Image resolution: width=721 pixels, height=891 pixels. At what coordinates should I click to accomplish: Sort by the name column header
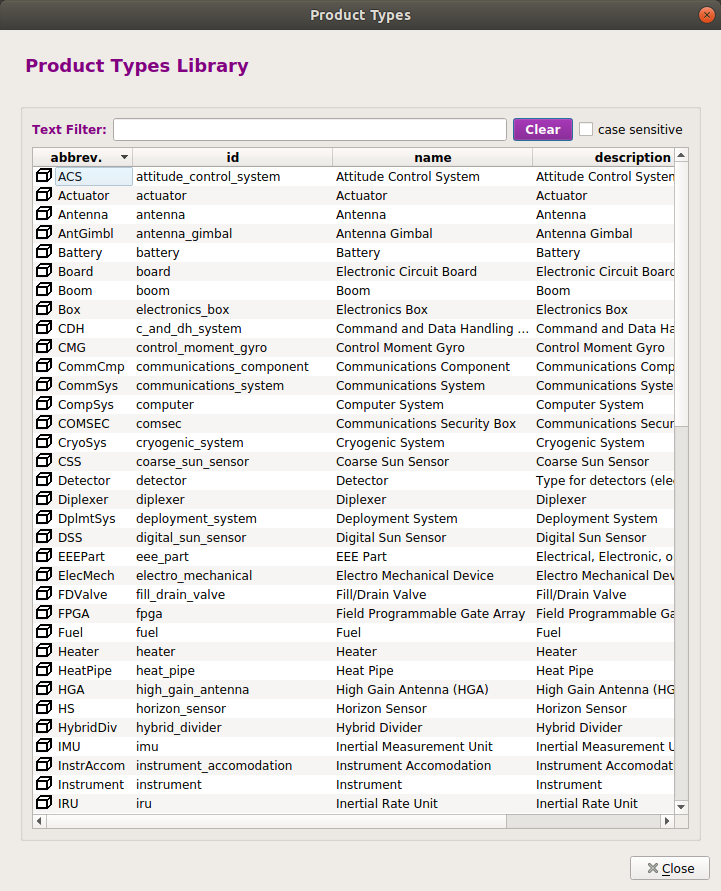(x=432, y=157)
